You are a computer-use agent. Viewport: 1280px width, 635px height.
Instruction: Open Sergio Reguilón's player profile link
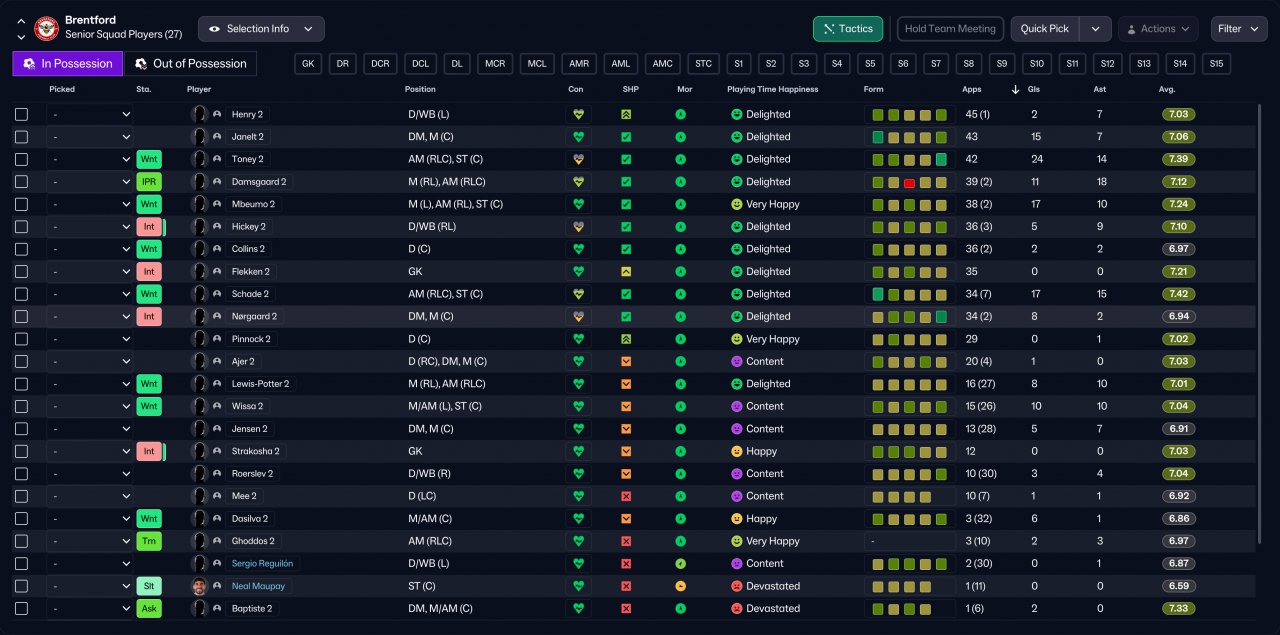click(x=264, y=564)
